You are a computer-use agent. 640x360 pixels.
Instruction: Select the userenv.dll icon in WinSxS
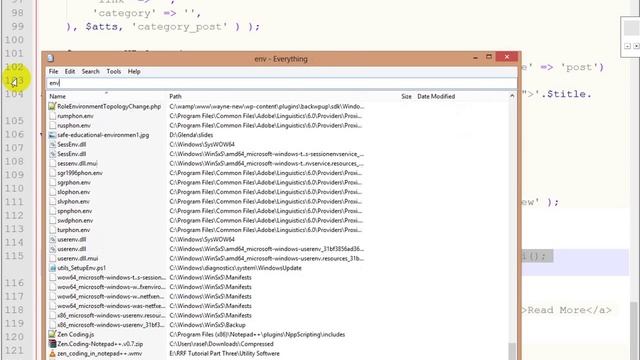[x=52, y=249]
